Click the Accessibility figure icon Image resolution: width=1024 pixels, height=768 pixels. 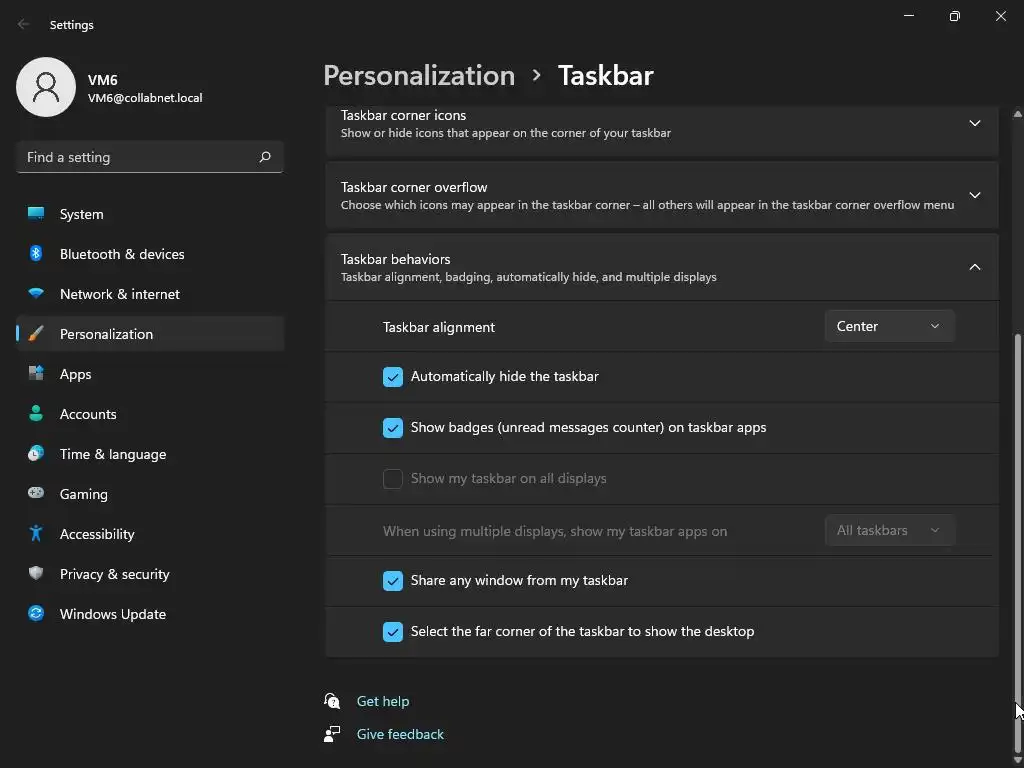pyautogui.click(x=36, y=534)
